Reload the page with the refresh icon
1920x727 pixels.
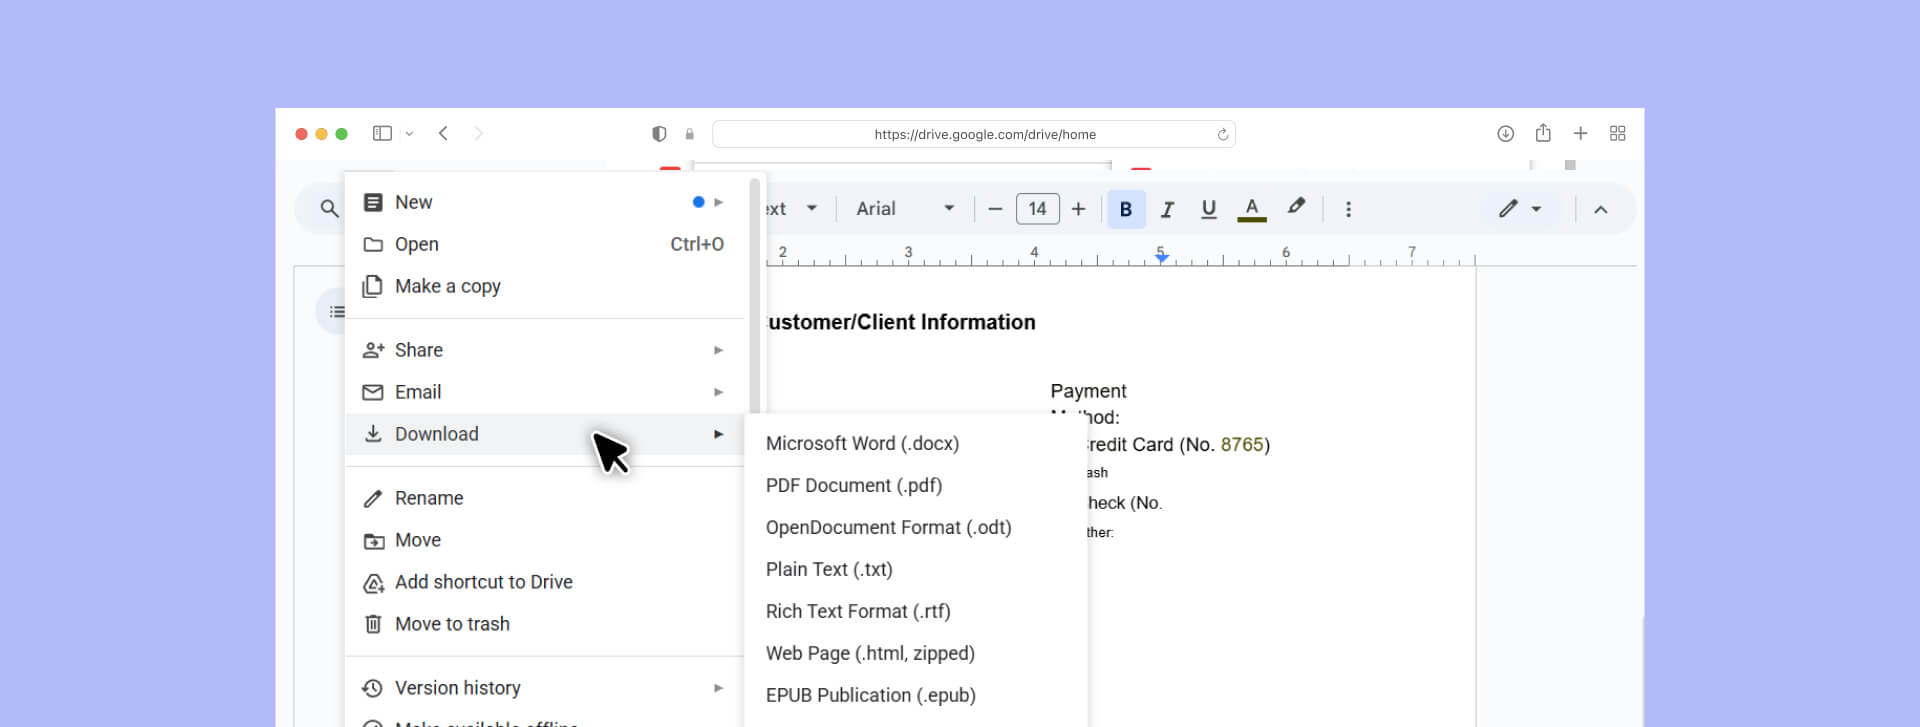tap(1222, 134)
